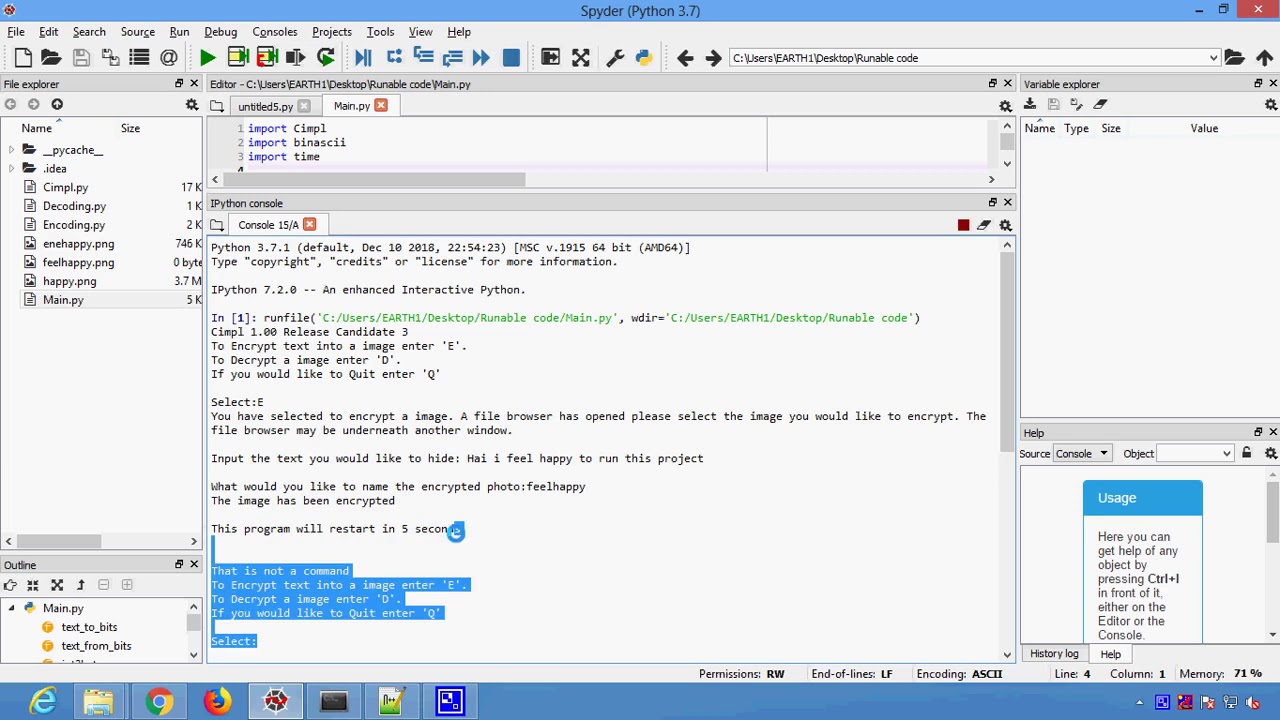Click the blue Stop debugging square
The image size is (1280, 720).
pos(511,58)
